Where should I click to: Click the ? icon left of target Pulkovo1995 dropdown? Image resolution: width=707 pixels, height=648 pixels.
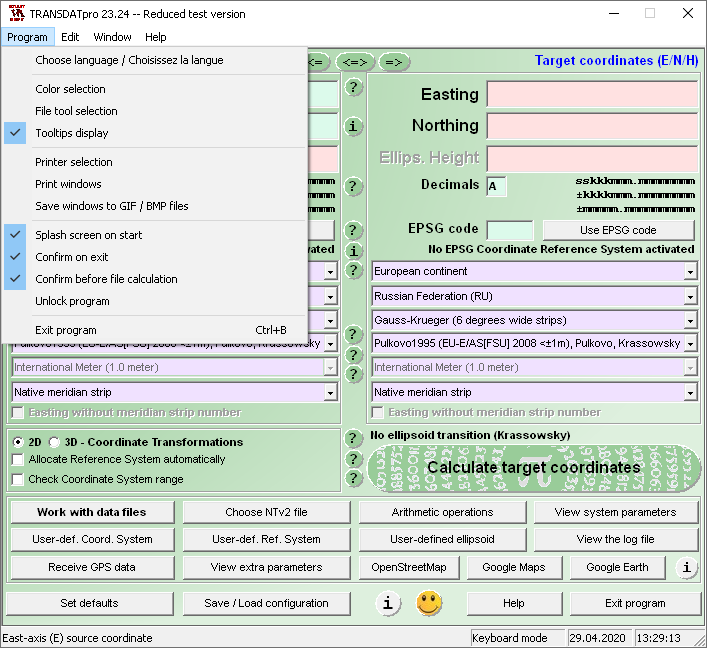tap(354, 335)
